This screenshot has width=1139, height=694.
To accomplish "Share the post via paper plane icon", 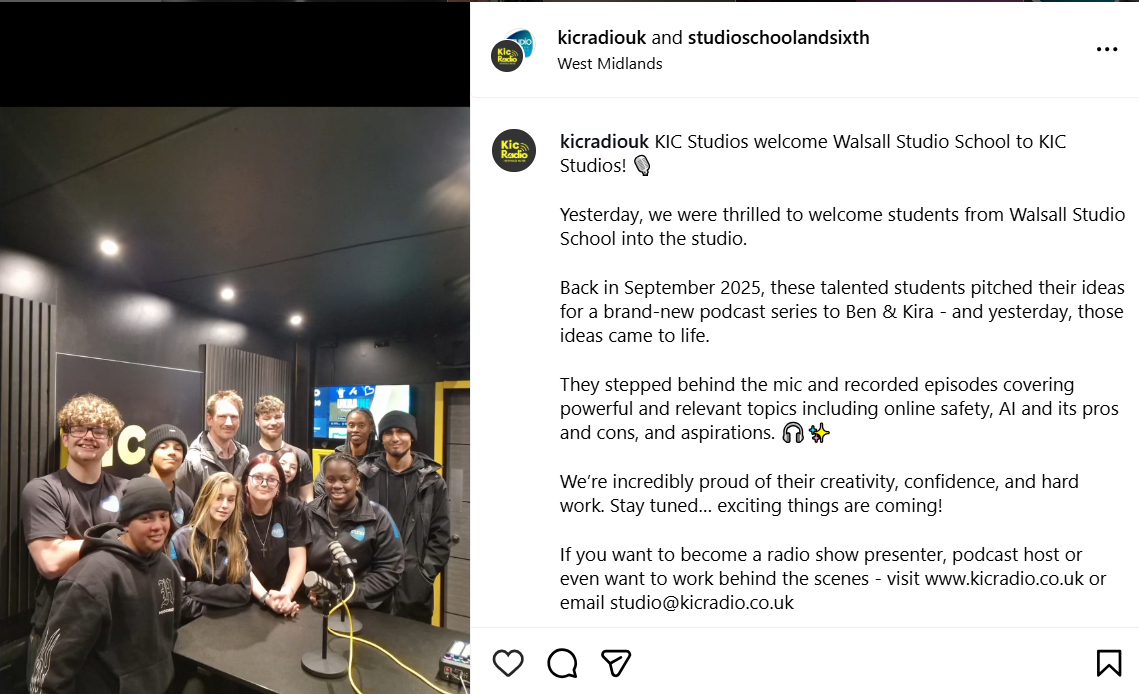I will [x=615, y=663].
